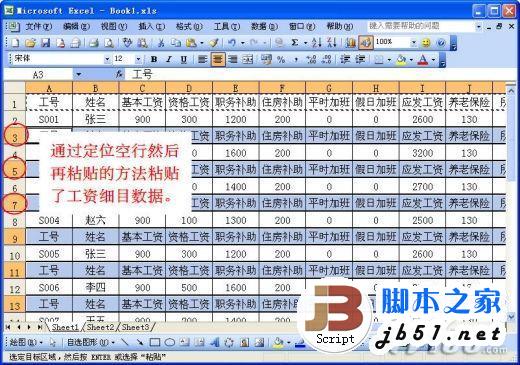Increase indent icon in formatting toolbar
This screenshot has width=520, height=365.
pos(360,60)
